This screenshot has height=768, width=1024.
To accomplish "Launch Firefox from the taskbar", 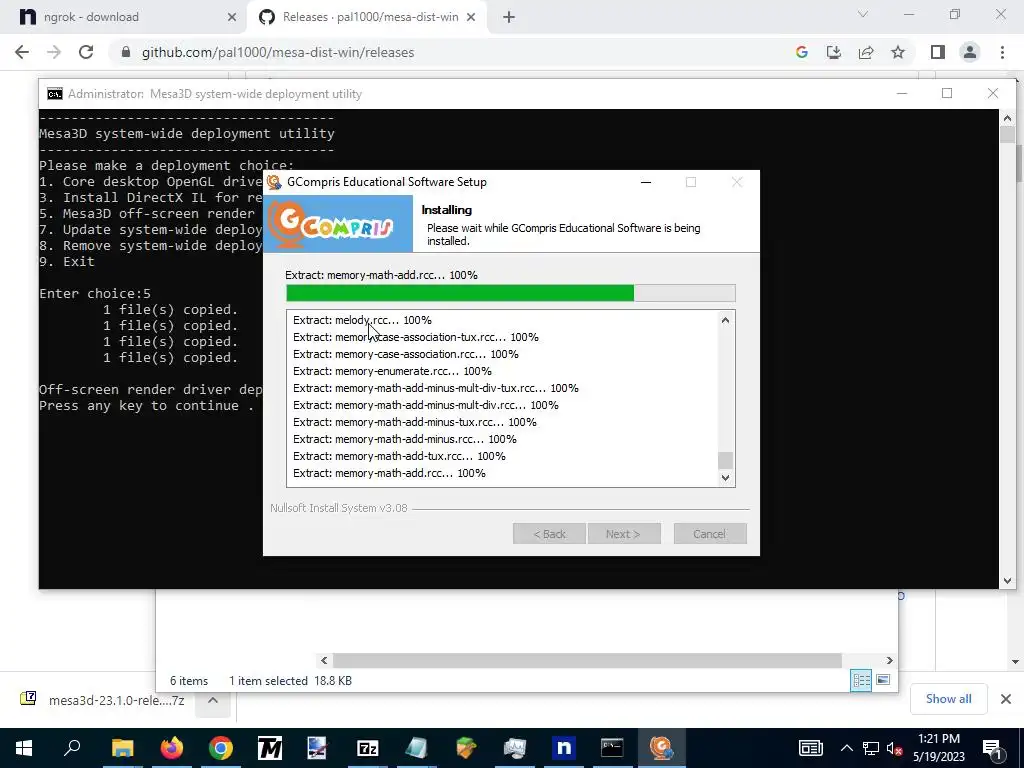I will [172, 748].
